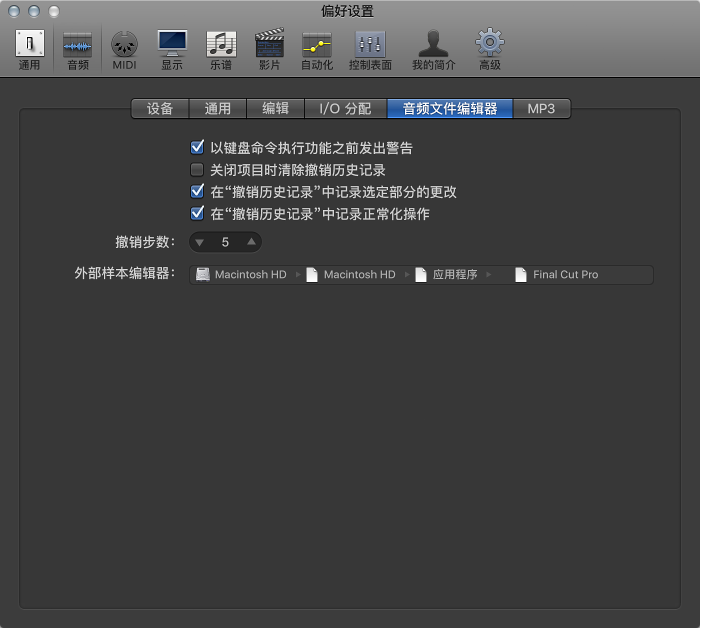
Task: Close the 偏好设置 window
Action: (x=14, y=11)
